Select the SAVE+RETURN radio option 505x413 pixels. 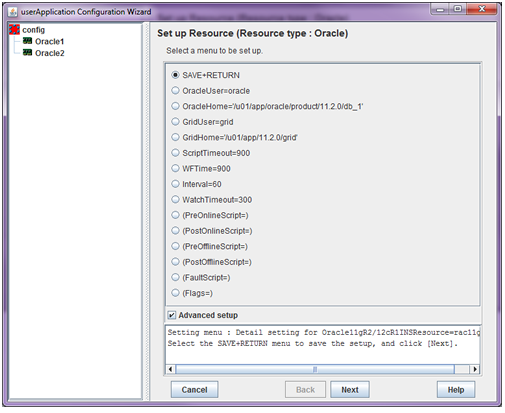pyautogui.click(x=206, y=75)
